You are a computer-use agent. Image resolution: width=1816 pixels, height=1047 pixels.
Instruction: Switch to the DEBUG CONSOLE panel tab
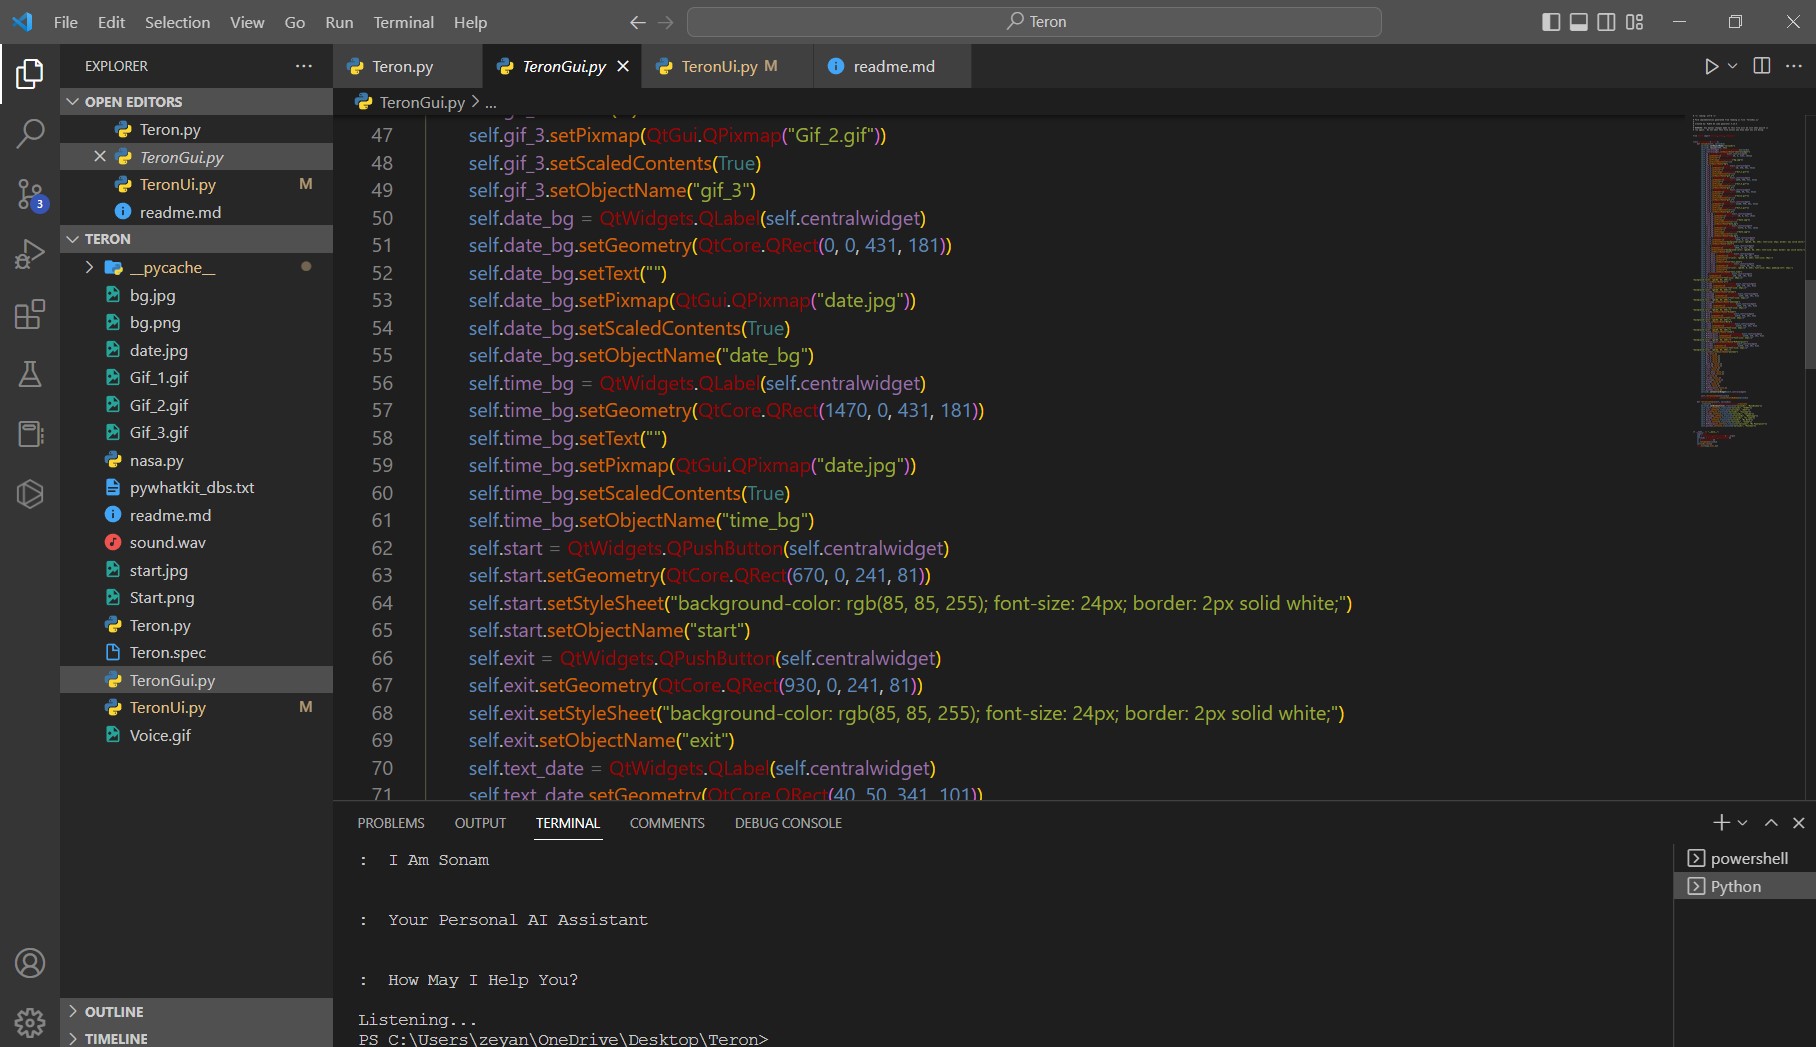(x=788, y=823)
